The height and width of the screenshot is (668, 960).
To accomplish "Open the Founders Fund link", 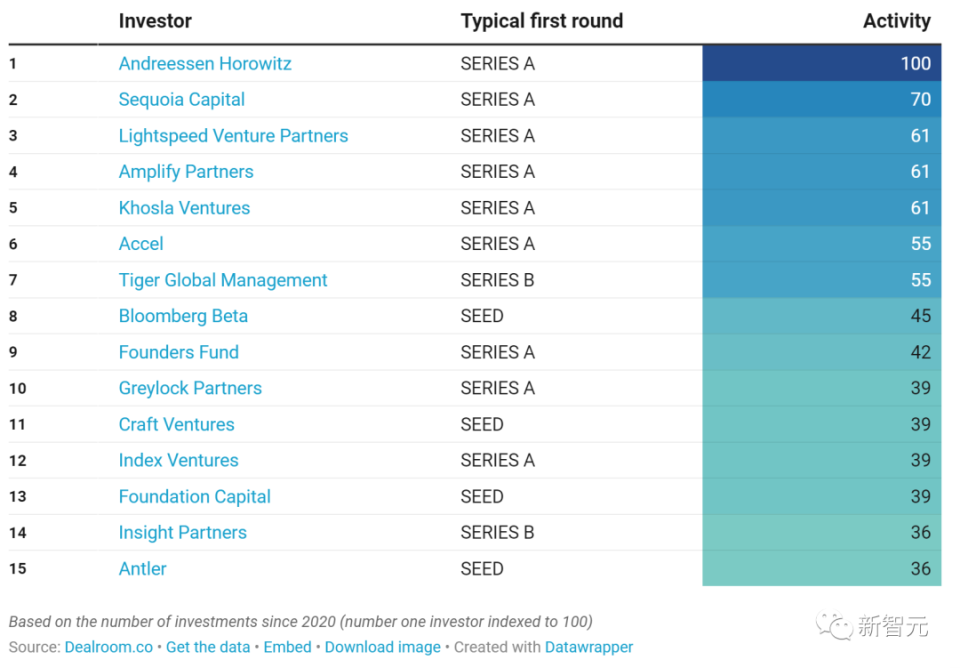I will 178,352.
